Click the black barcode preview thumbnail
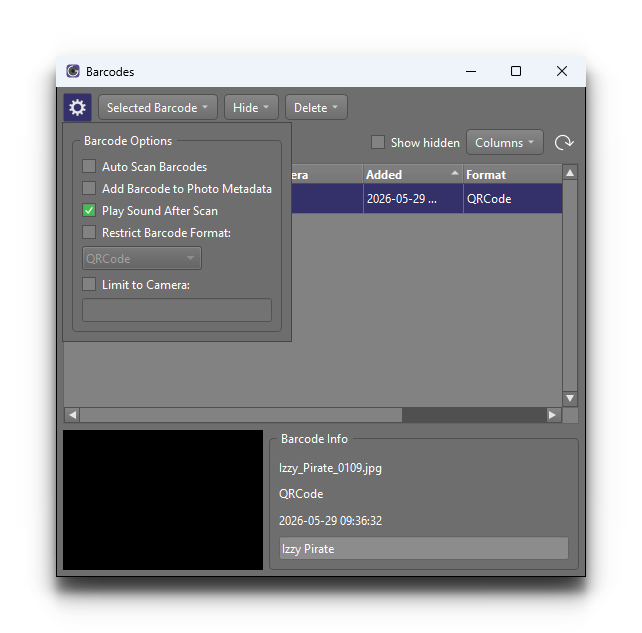The height and width of the screenshot is (633, 642). (163, 500)
